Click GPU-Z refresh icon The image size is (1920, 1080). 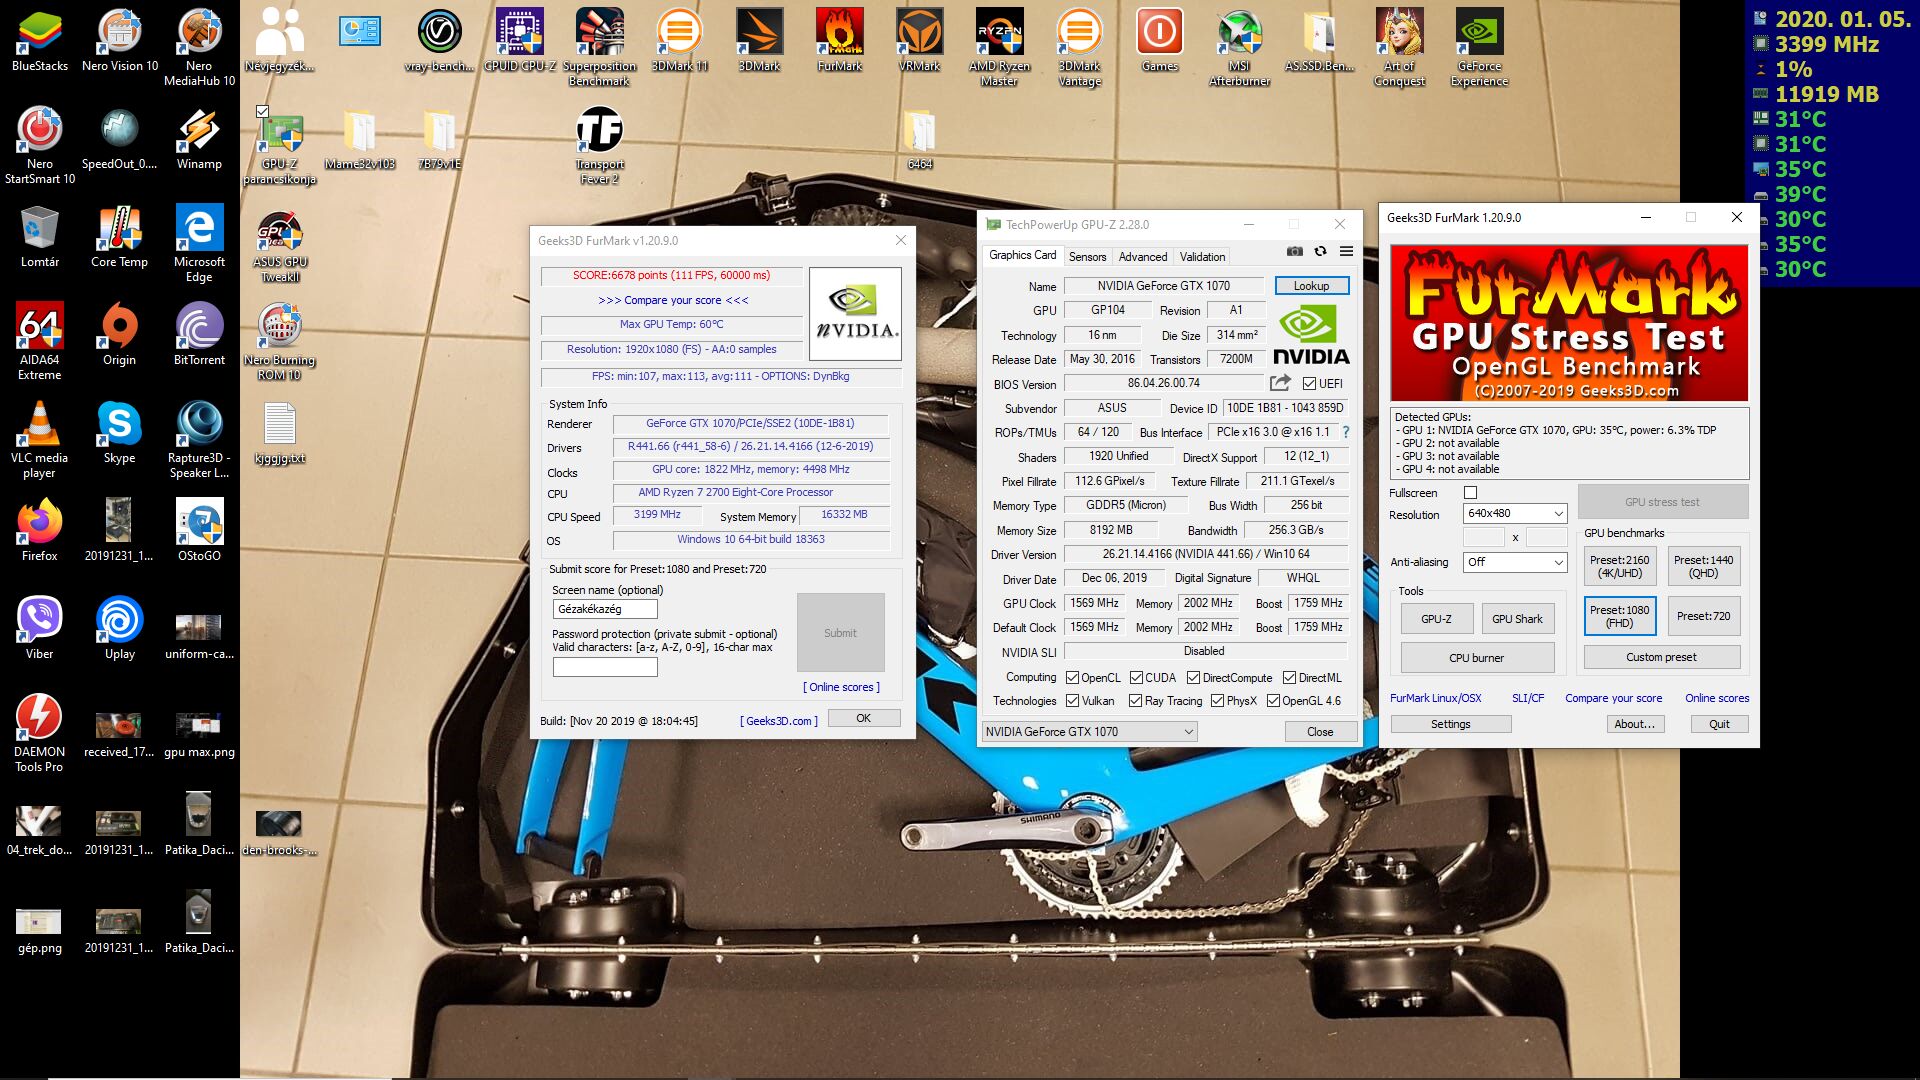point(1320,251)
